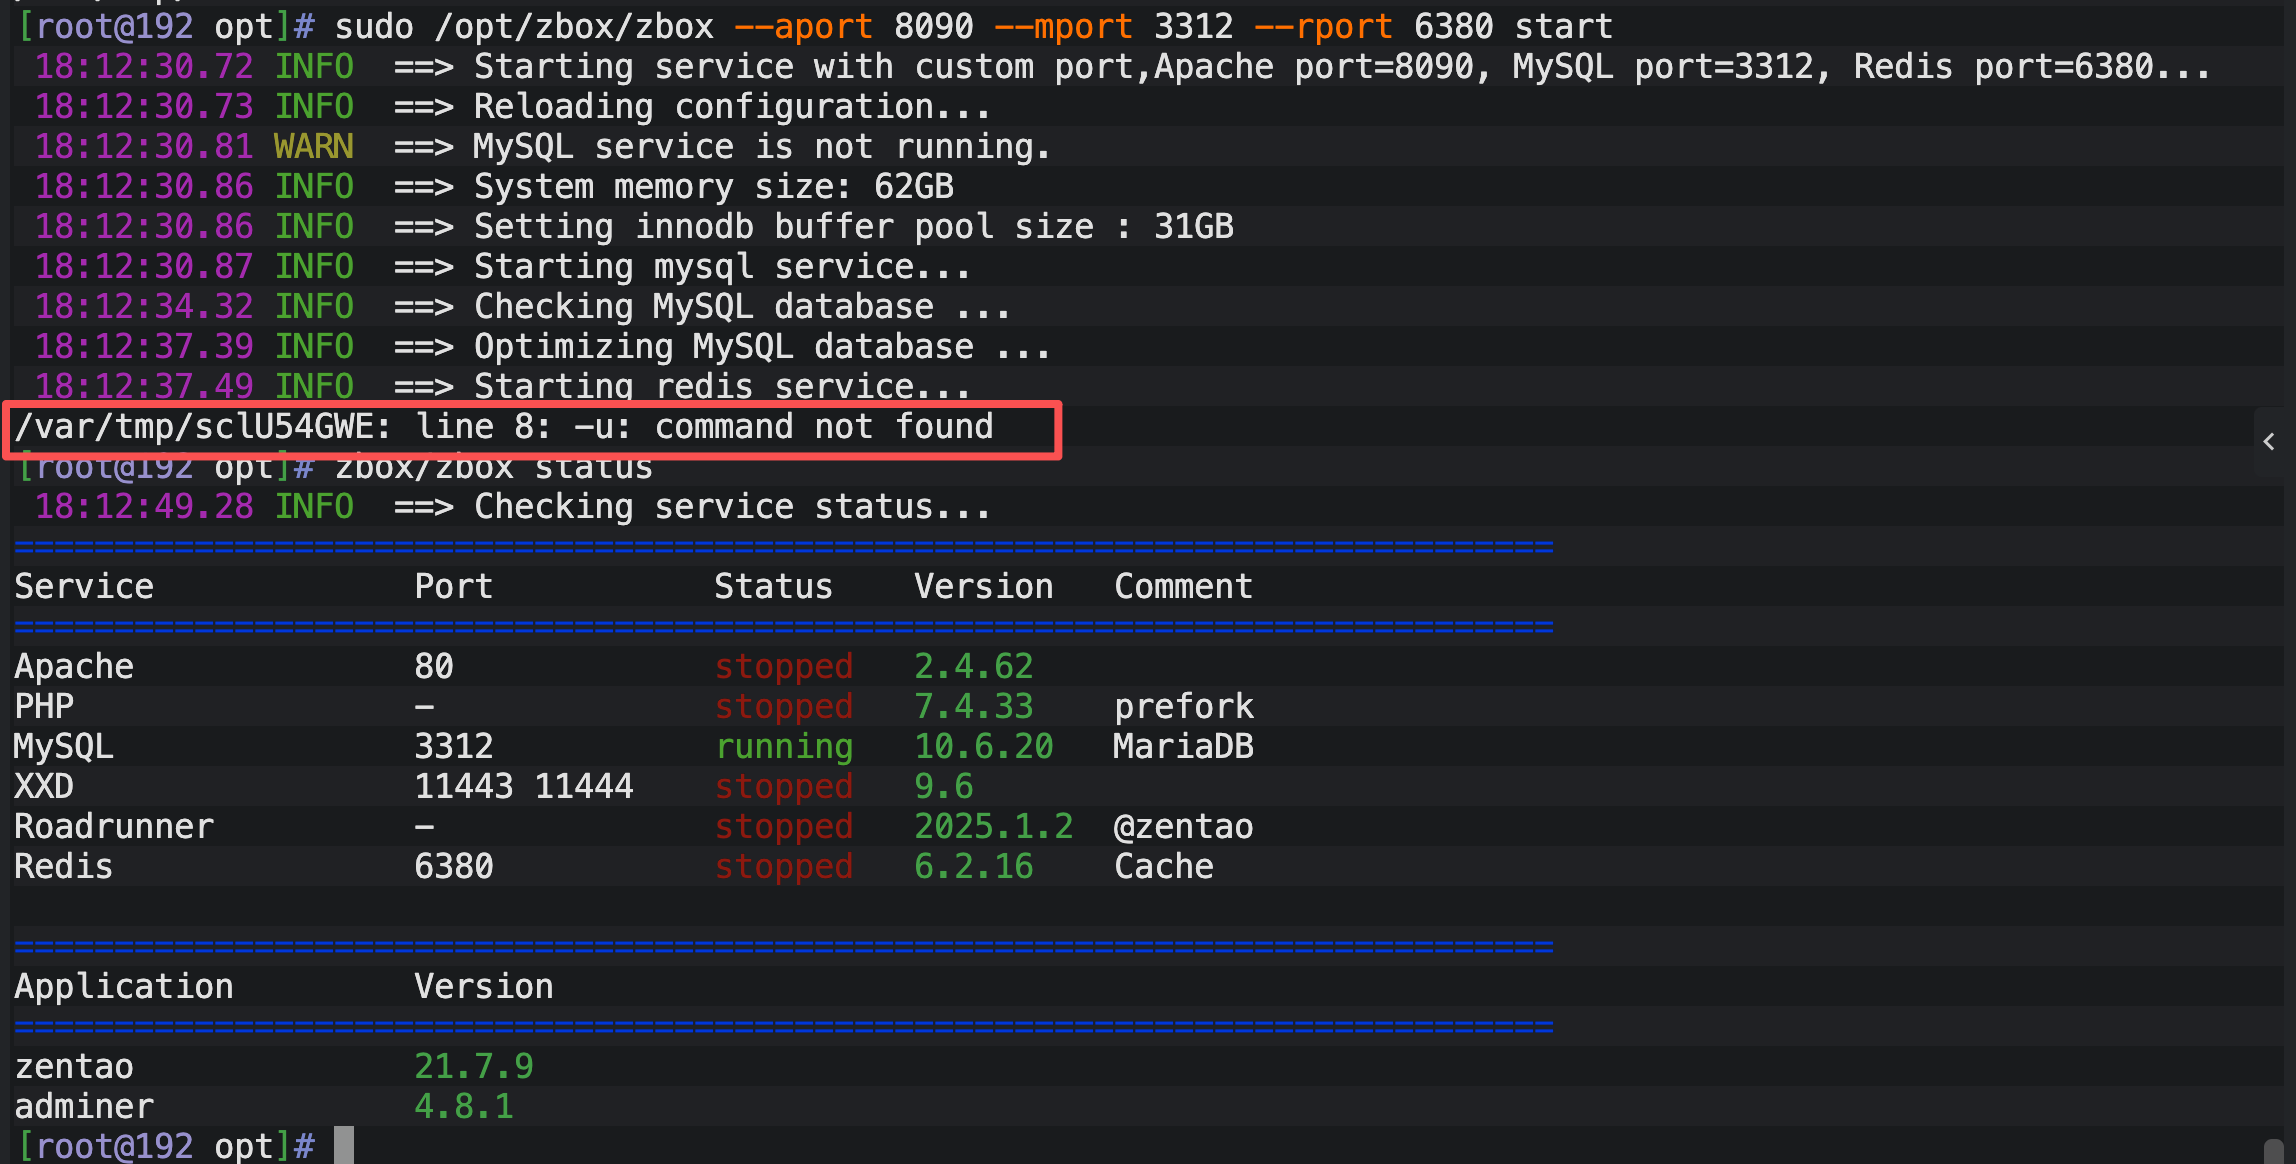The image size is (2296, 1164).
Task: Click MariaDB comment in MySQL row
Action: (1183, 747)
